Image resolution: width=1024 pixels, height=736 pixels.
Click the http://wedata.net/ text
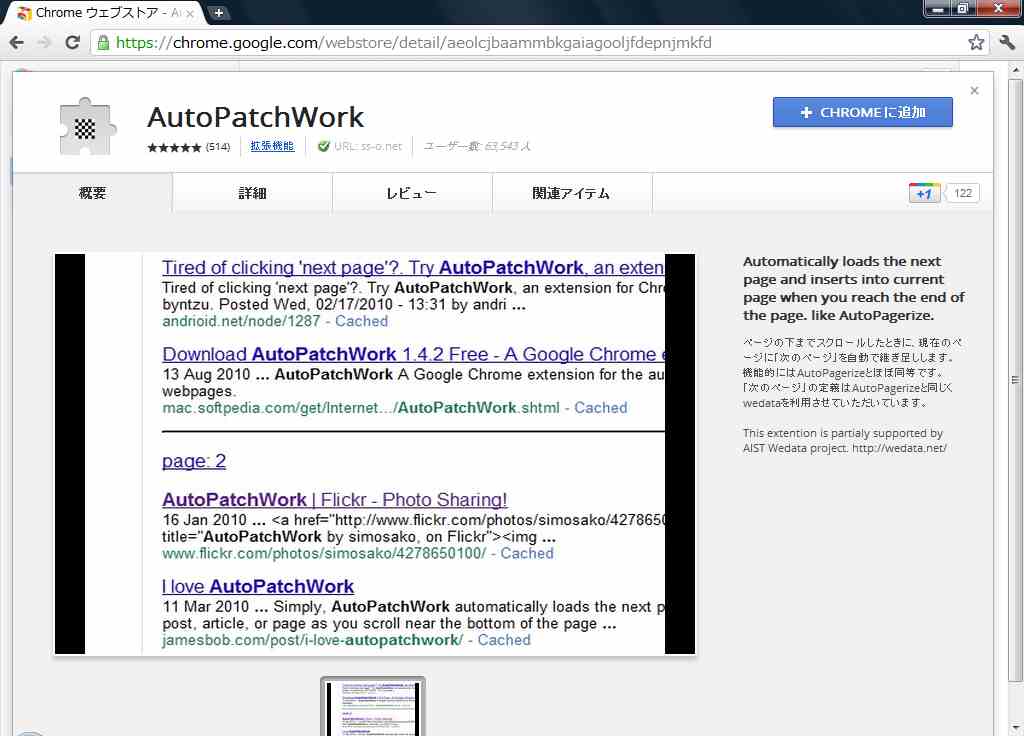[x=899, y=448]
